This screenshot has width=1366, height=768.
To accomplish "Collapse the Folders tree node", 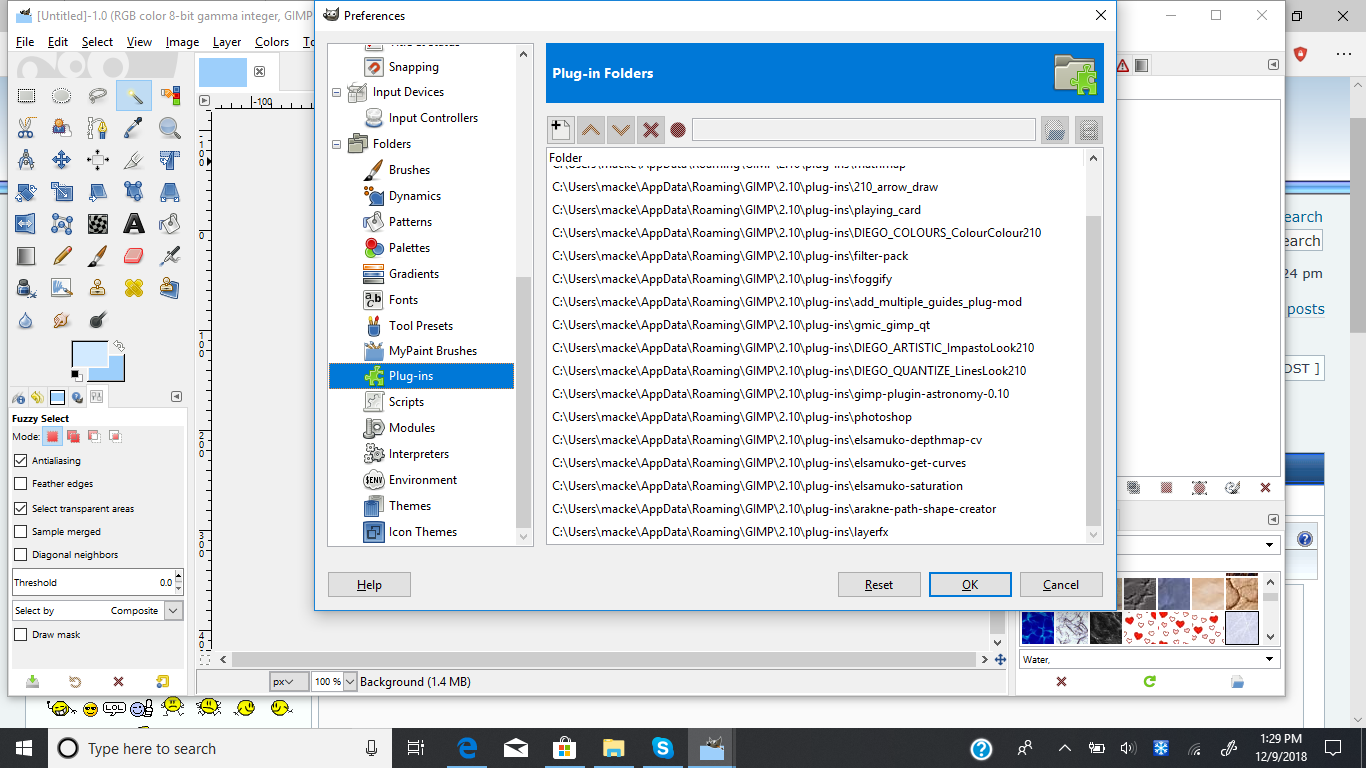I will (x=337, y=144).
